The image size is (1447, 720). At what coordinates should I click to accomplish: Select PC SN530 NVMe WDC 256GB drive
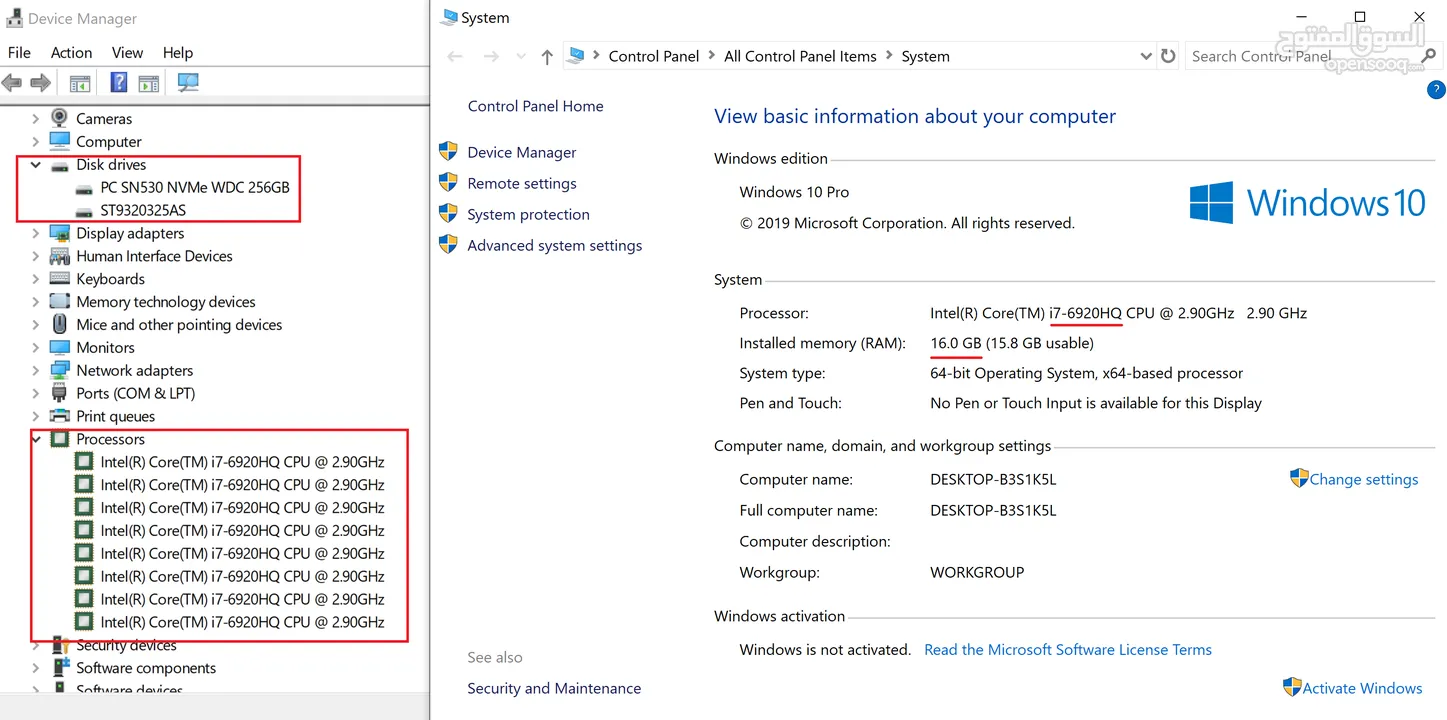click(195, 187)
